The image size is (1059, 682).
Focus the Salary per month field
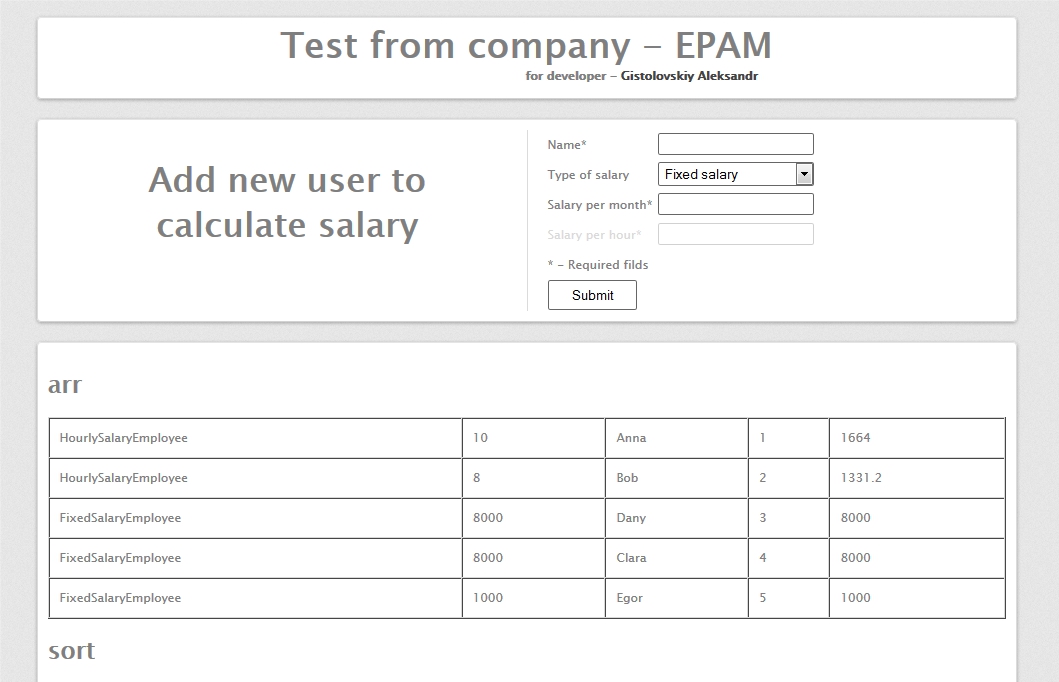tap(735, 204)
